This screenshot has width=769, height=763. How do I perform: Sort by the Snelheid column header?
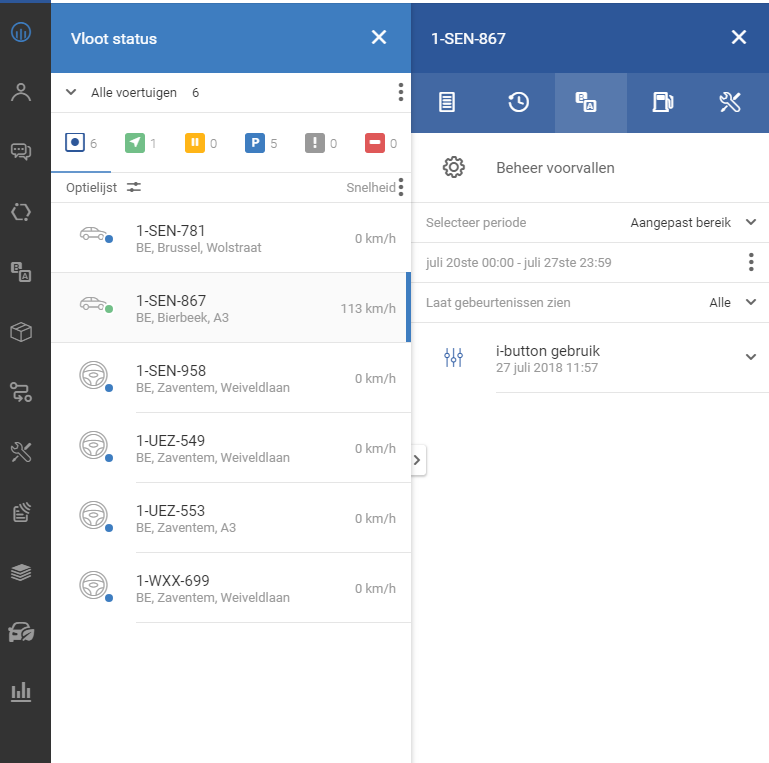[370, 188]
